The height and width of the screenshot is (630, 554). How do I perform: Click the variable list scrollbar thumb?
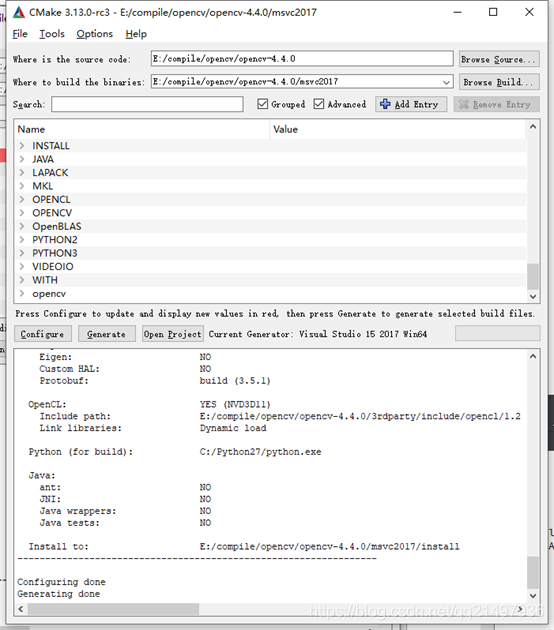point(533,276)
